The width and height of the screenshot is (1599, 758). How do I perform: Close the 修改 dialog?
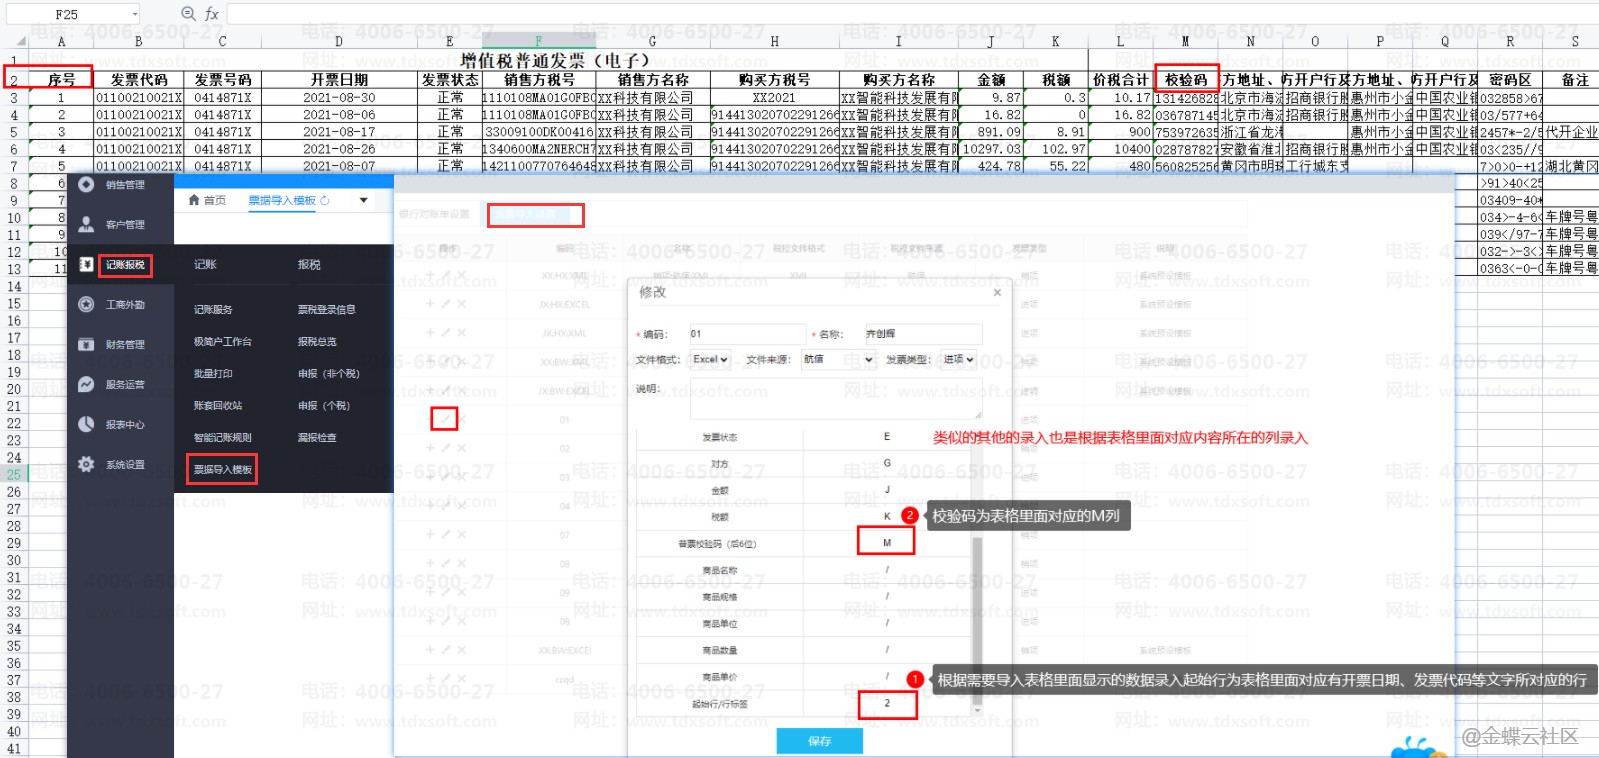coord(997,293)
